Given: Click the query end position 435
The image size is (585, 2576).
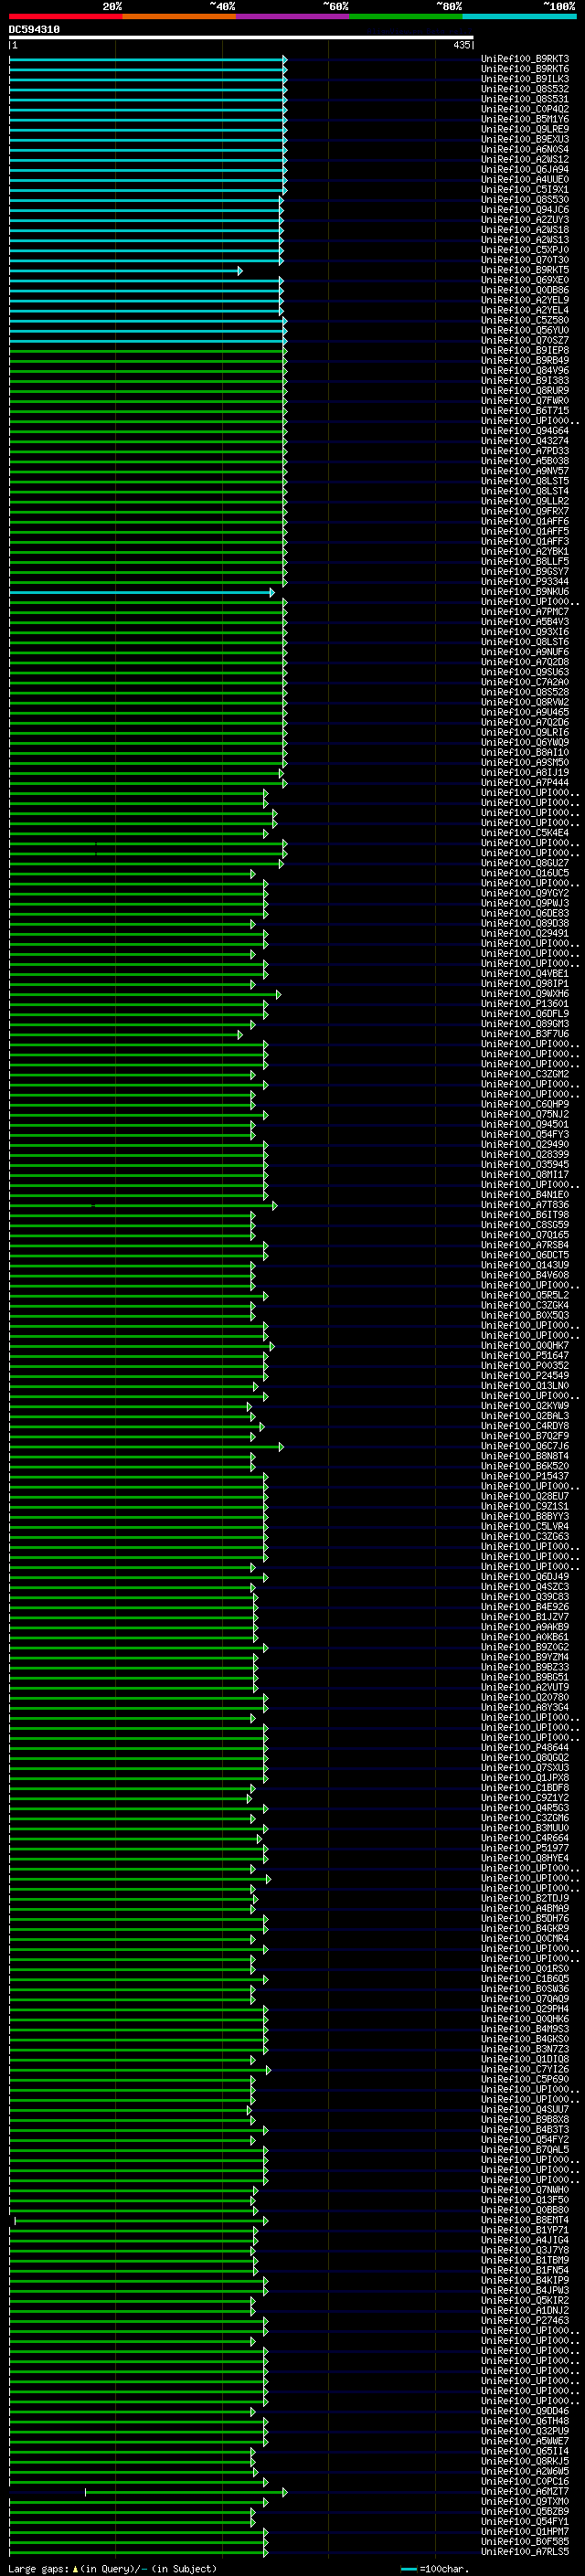Looking at the screenshot, I should click(x=461, y=45).
